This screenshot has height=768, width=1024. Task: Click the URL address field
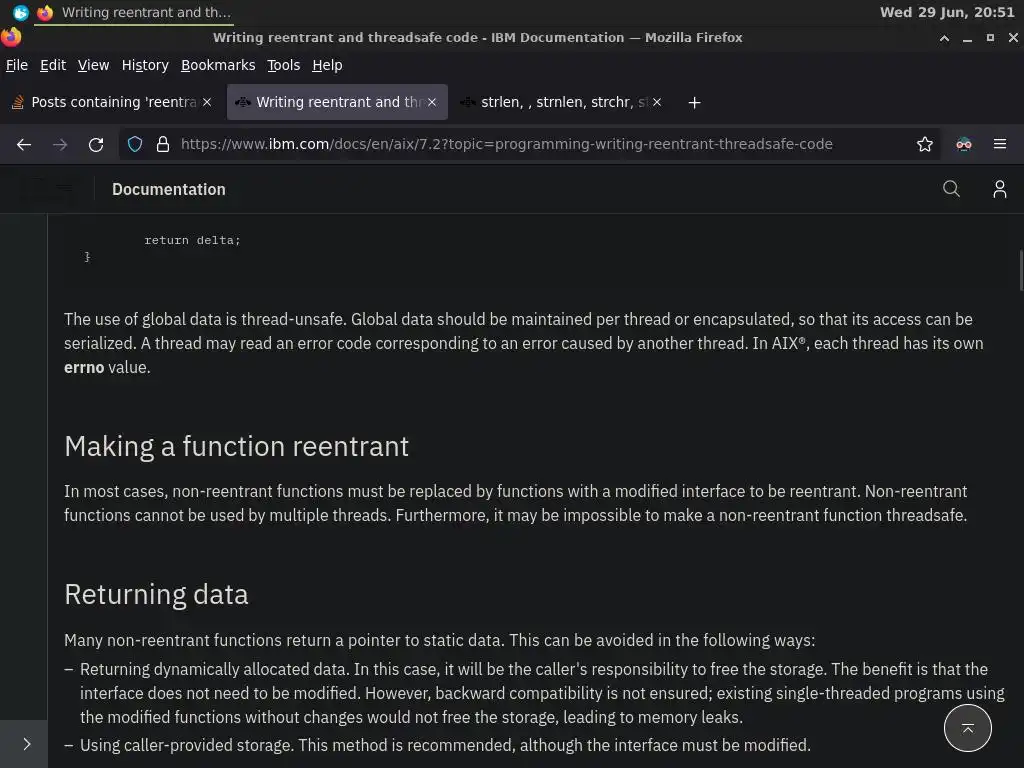click(x=520, y=144)
